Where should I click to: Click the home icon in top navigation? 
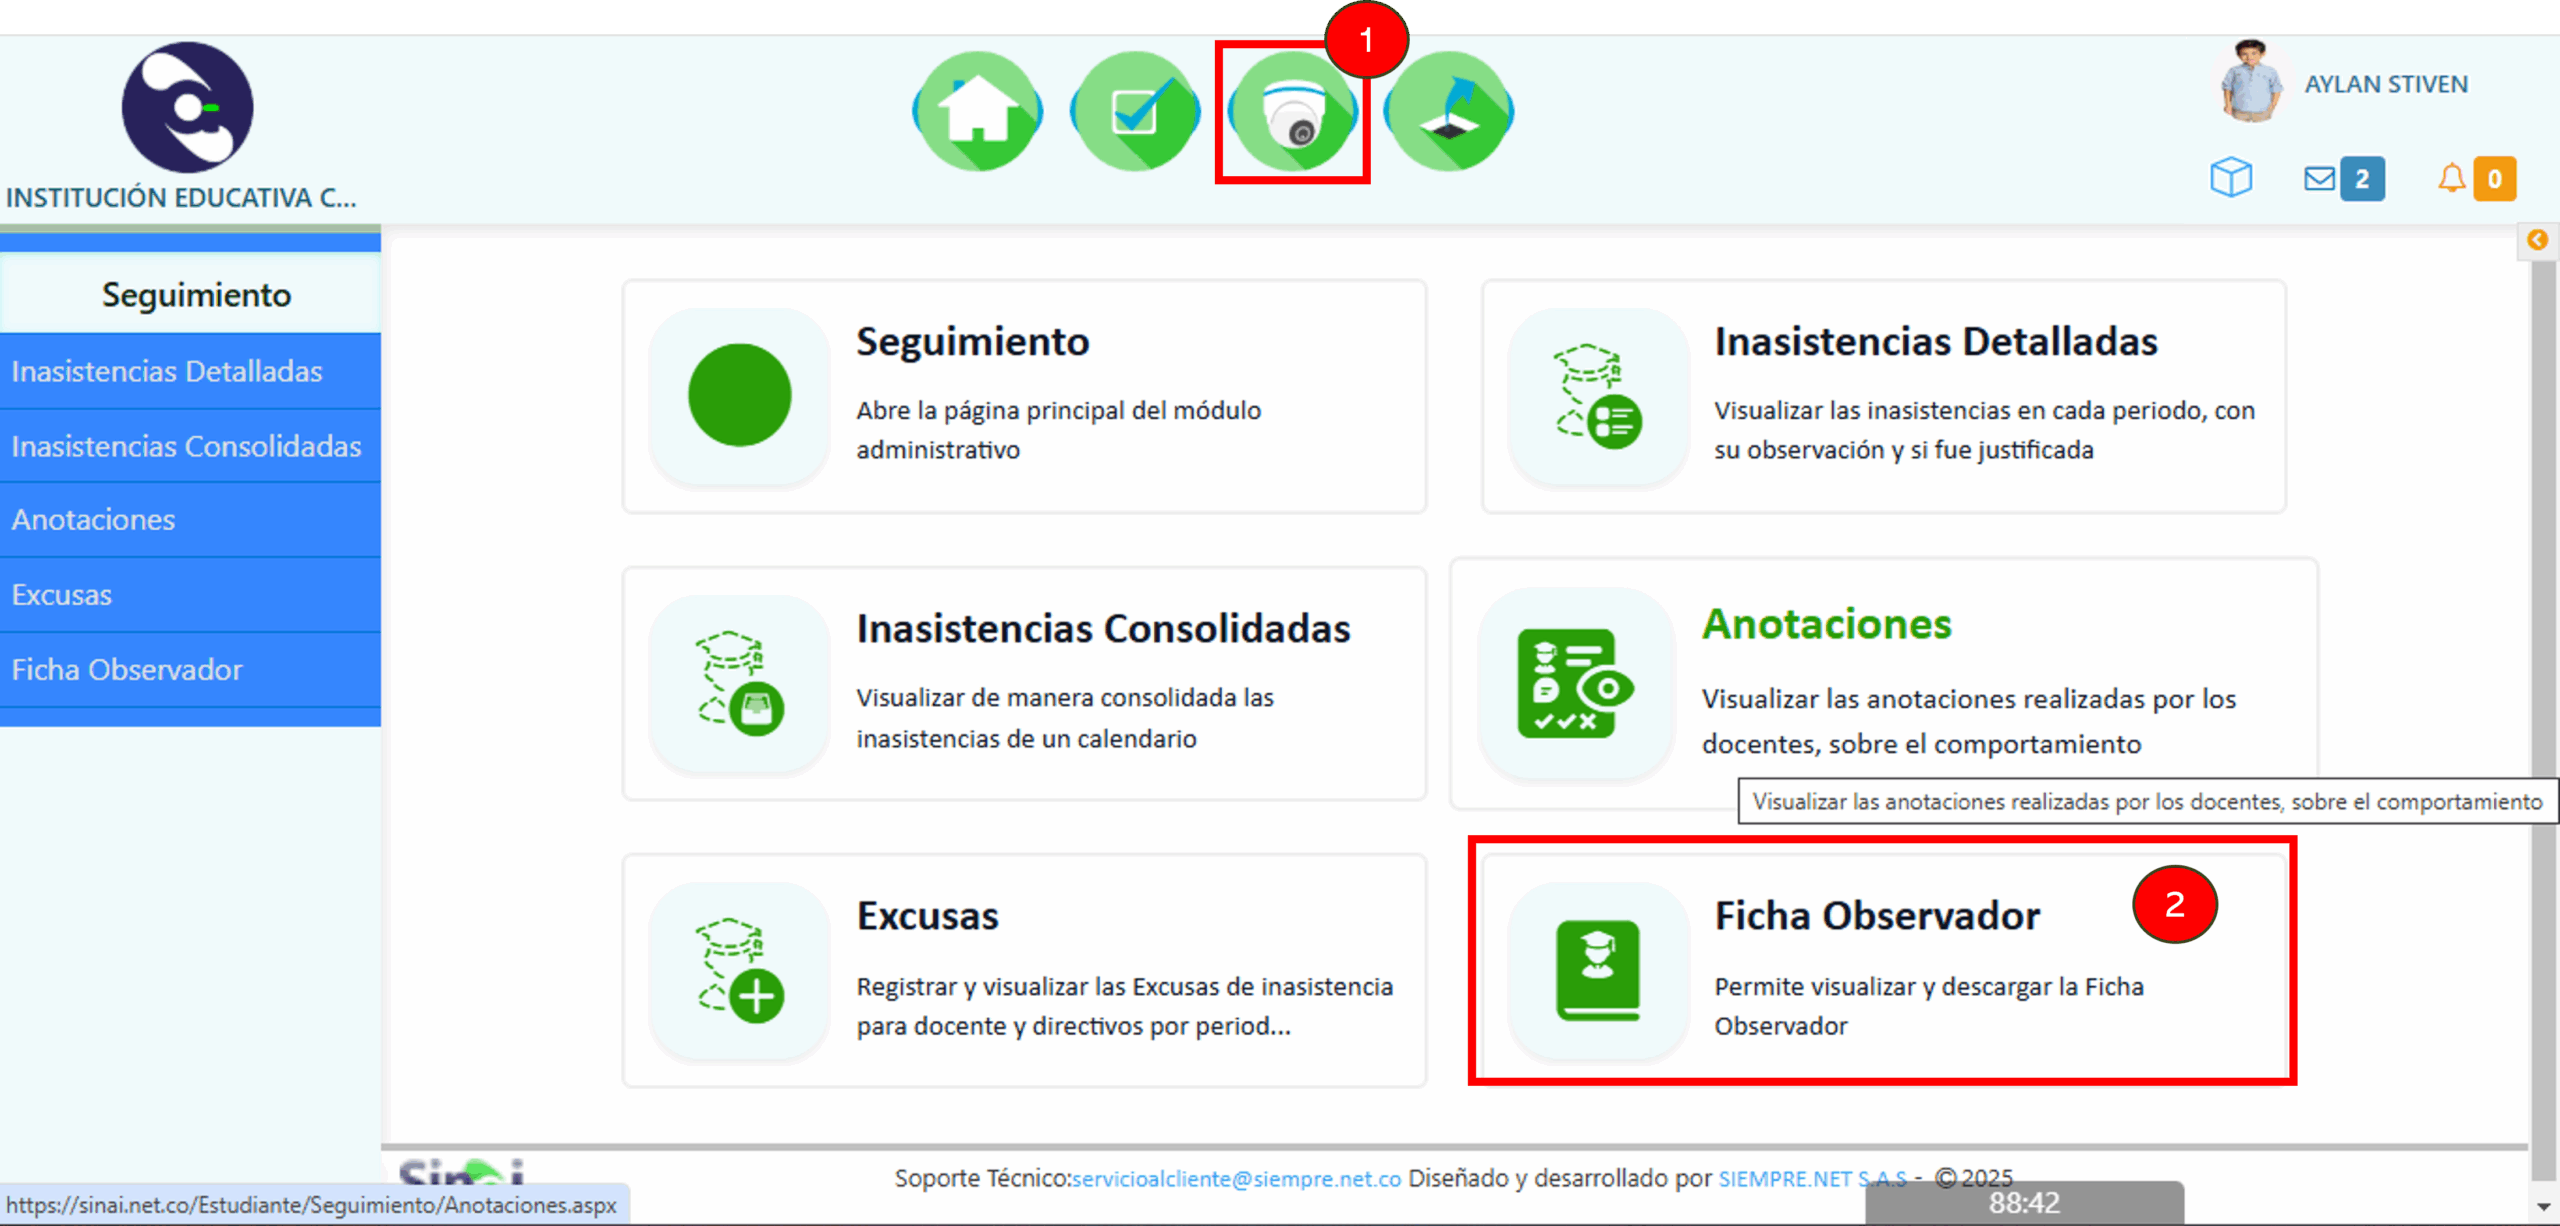pyautogui.click(x=977, y=111)
